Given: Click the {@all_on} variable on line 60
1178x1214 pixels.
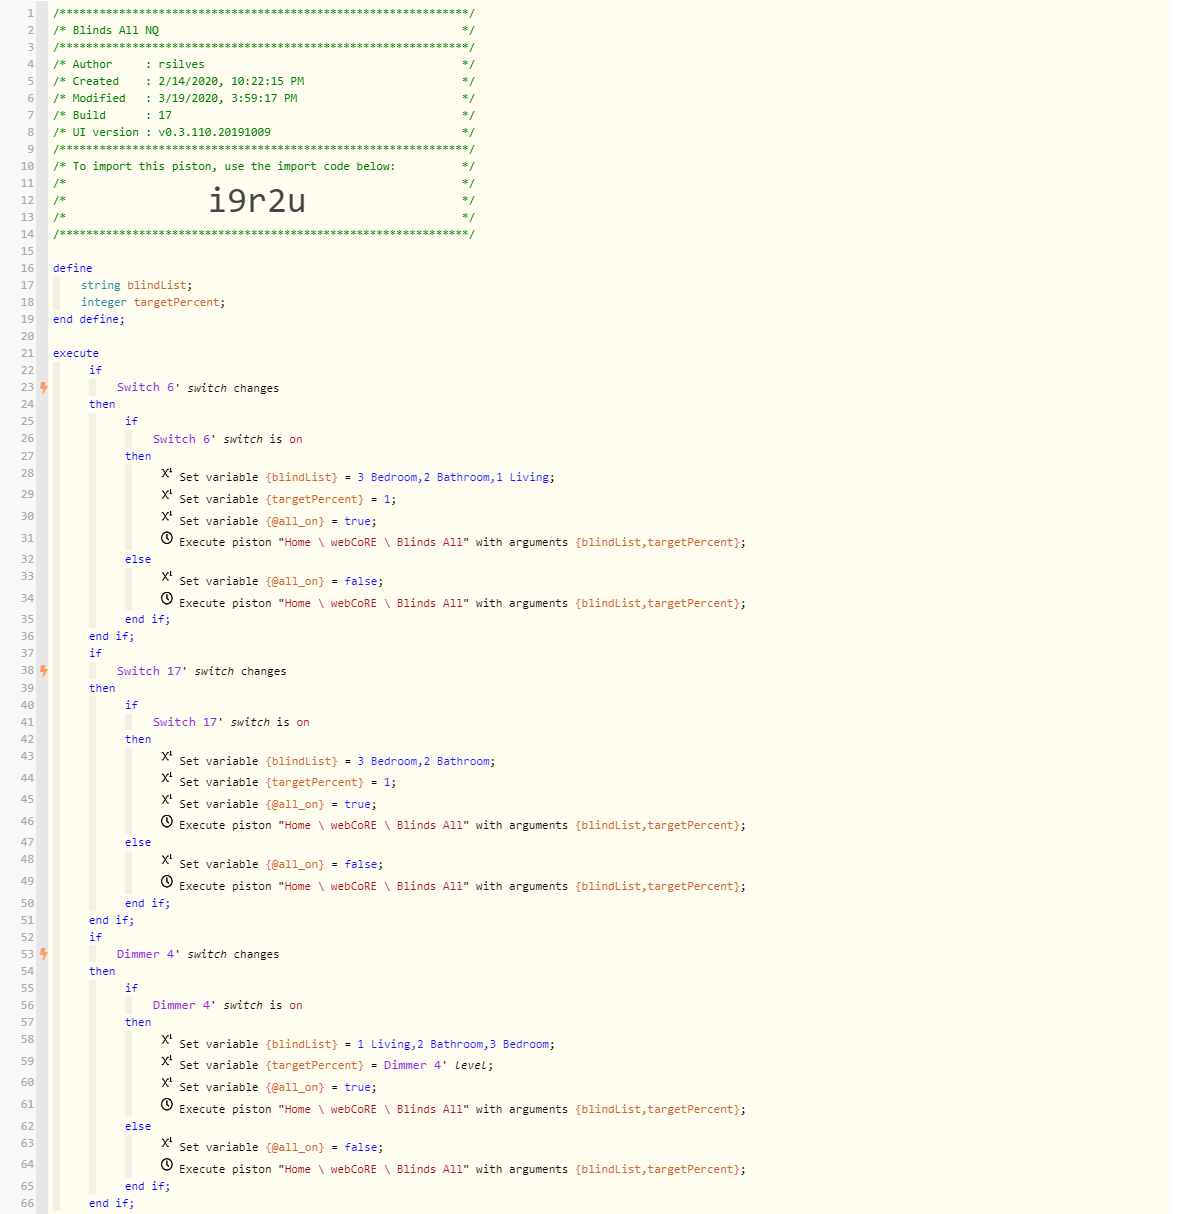Looking at the screenshot, I should 295,1087.
